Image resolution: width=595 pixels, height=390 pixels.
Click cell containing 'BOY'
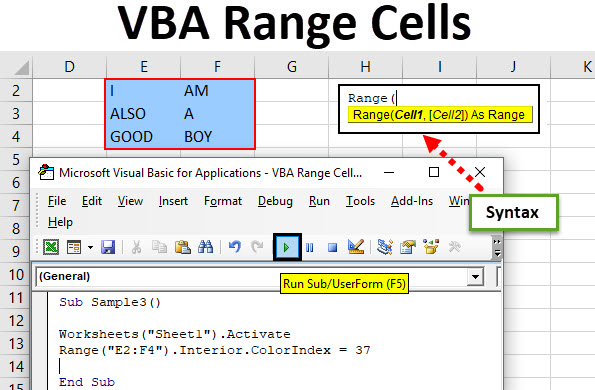[217, 137]
